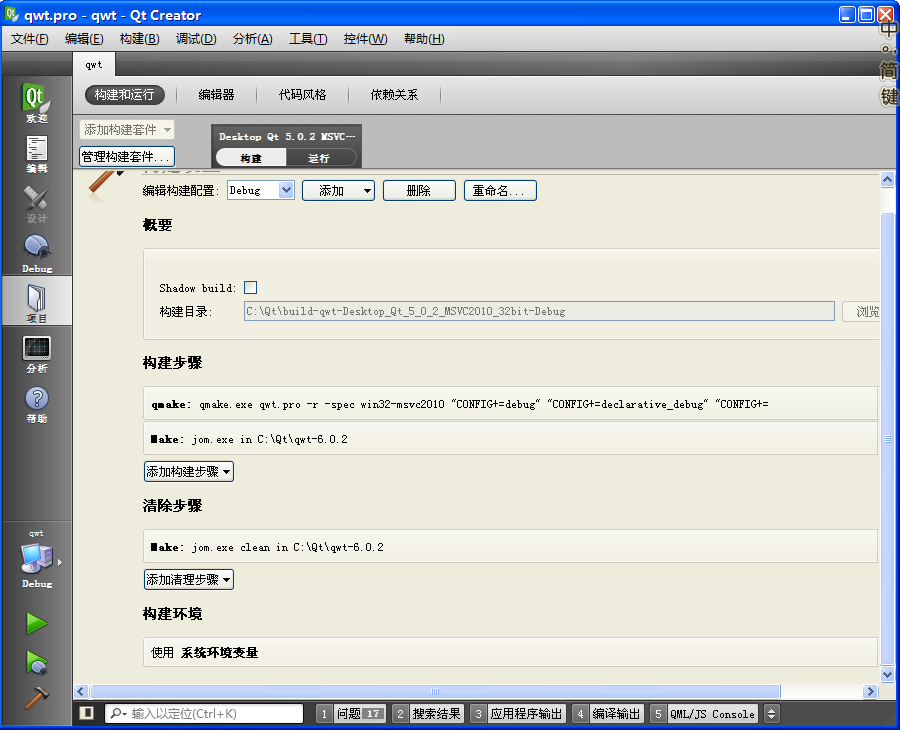Screen dimensions: 900x730
Task: Click the horizontal scrollbar right arrow
Action: [870, 692]
